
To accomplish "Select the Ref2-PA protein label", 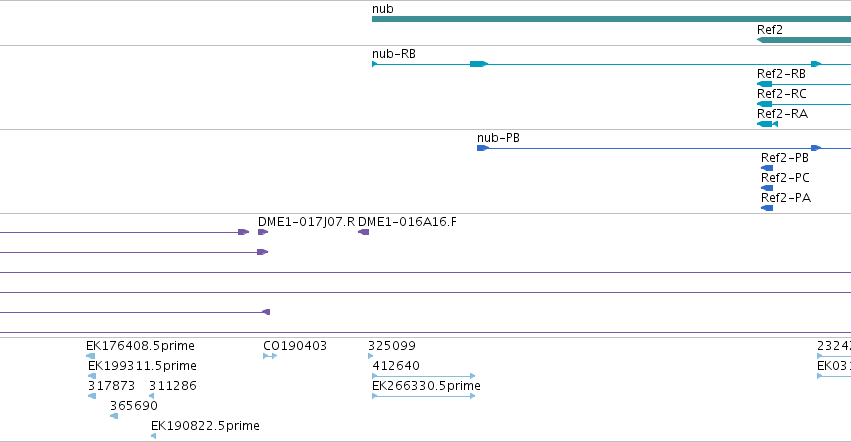I will click(786, 198).
